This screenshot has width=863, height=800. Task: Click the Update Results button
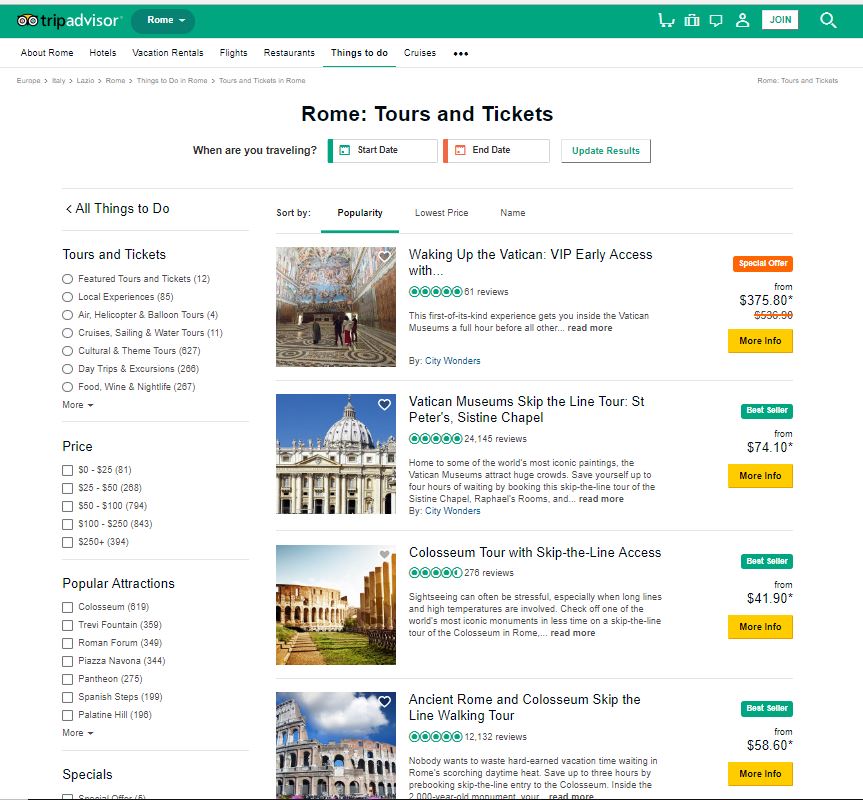tap(608, 151)
